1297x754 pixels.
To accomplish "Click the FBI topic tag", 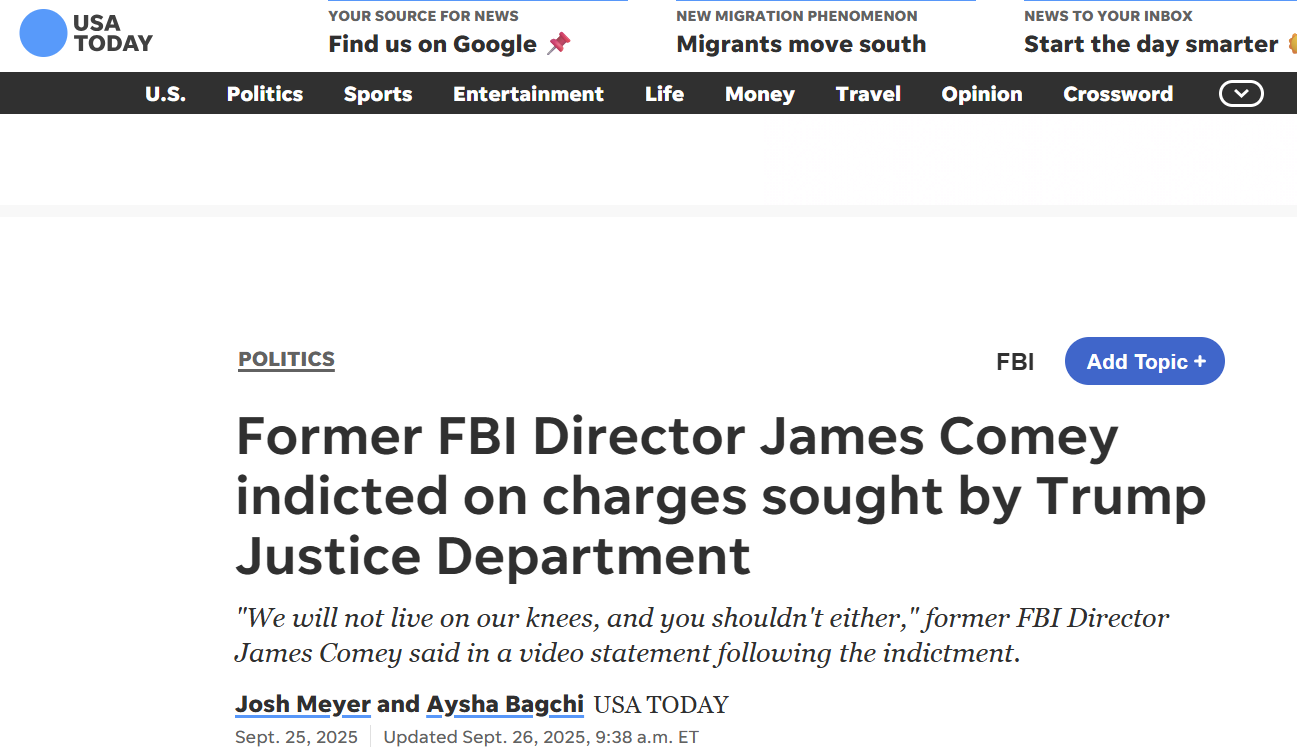I will [1015, 362].
